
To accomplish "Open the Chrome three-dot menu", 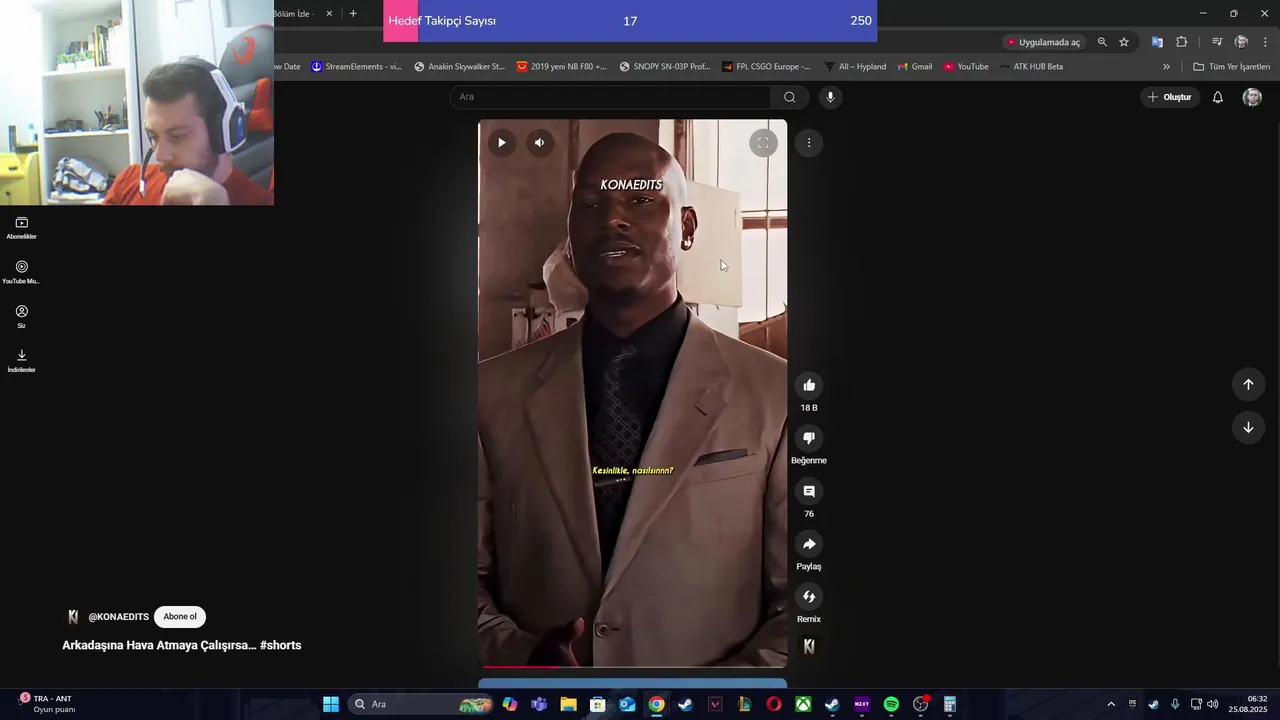I will 1265,42.
